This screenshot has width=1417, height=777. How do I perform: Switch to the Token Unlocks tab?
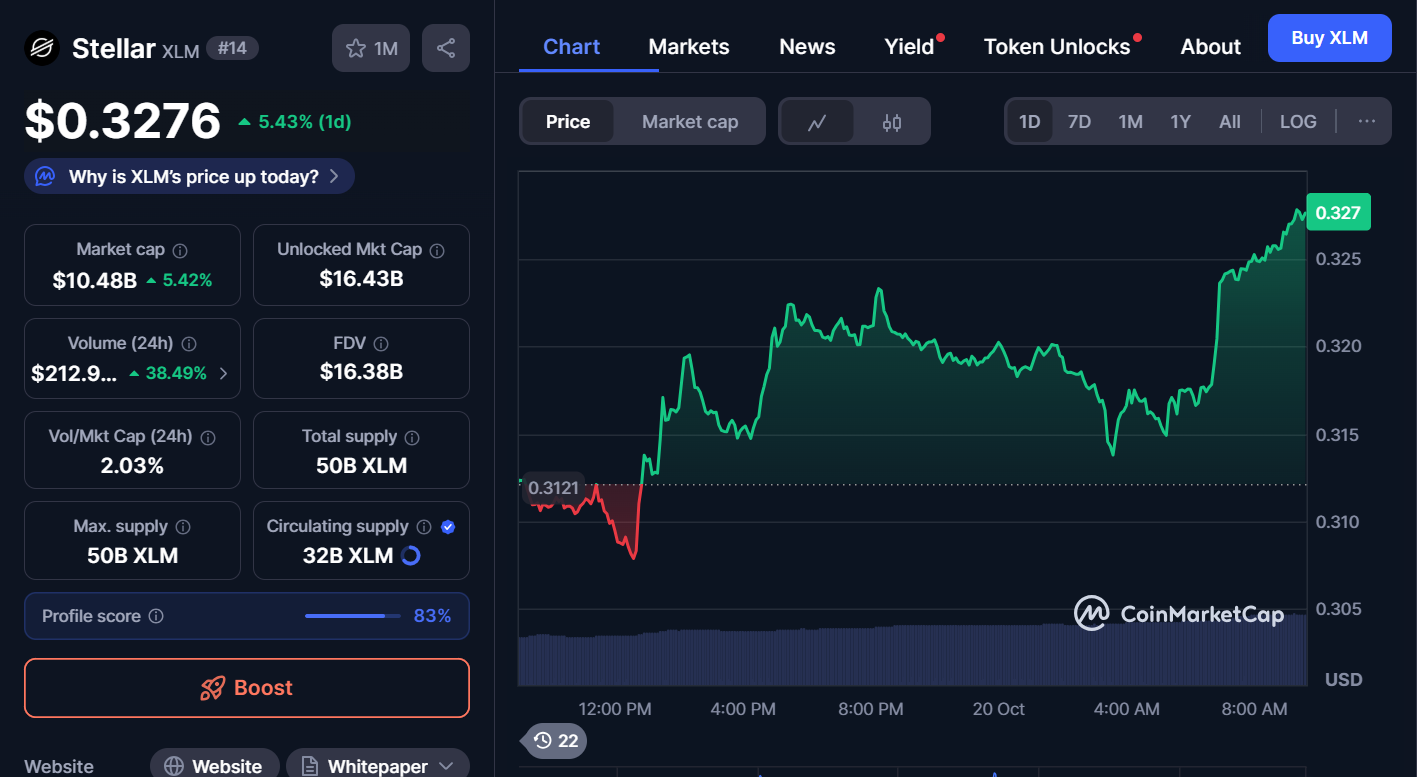(x=1056, y=47)
